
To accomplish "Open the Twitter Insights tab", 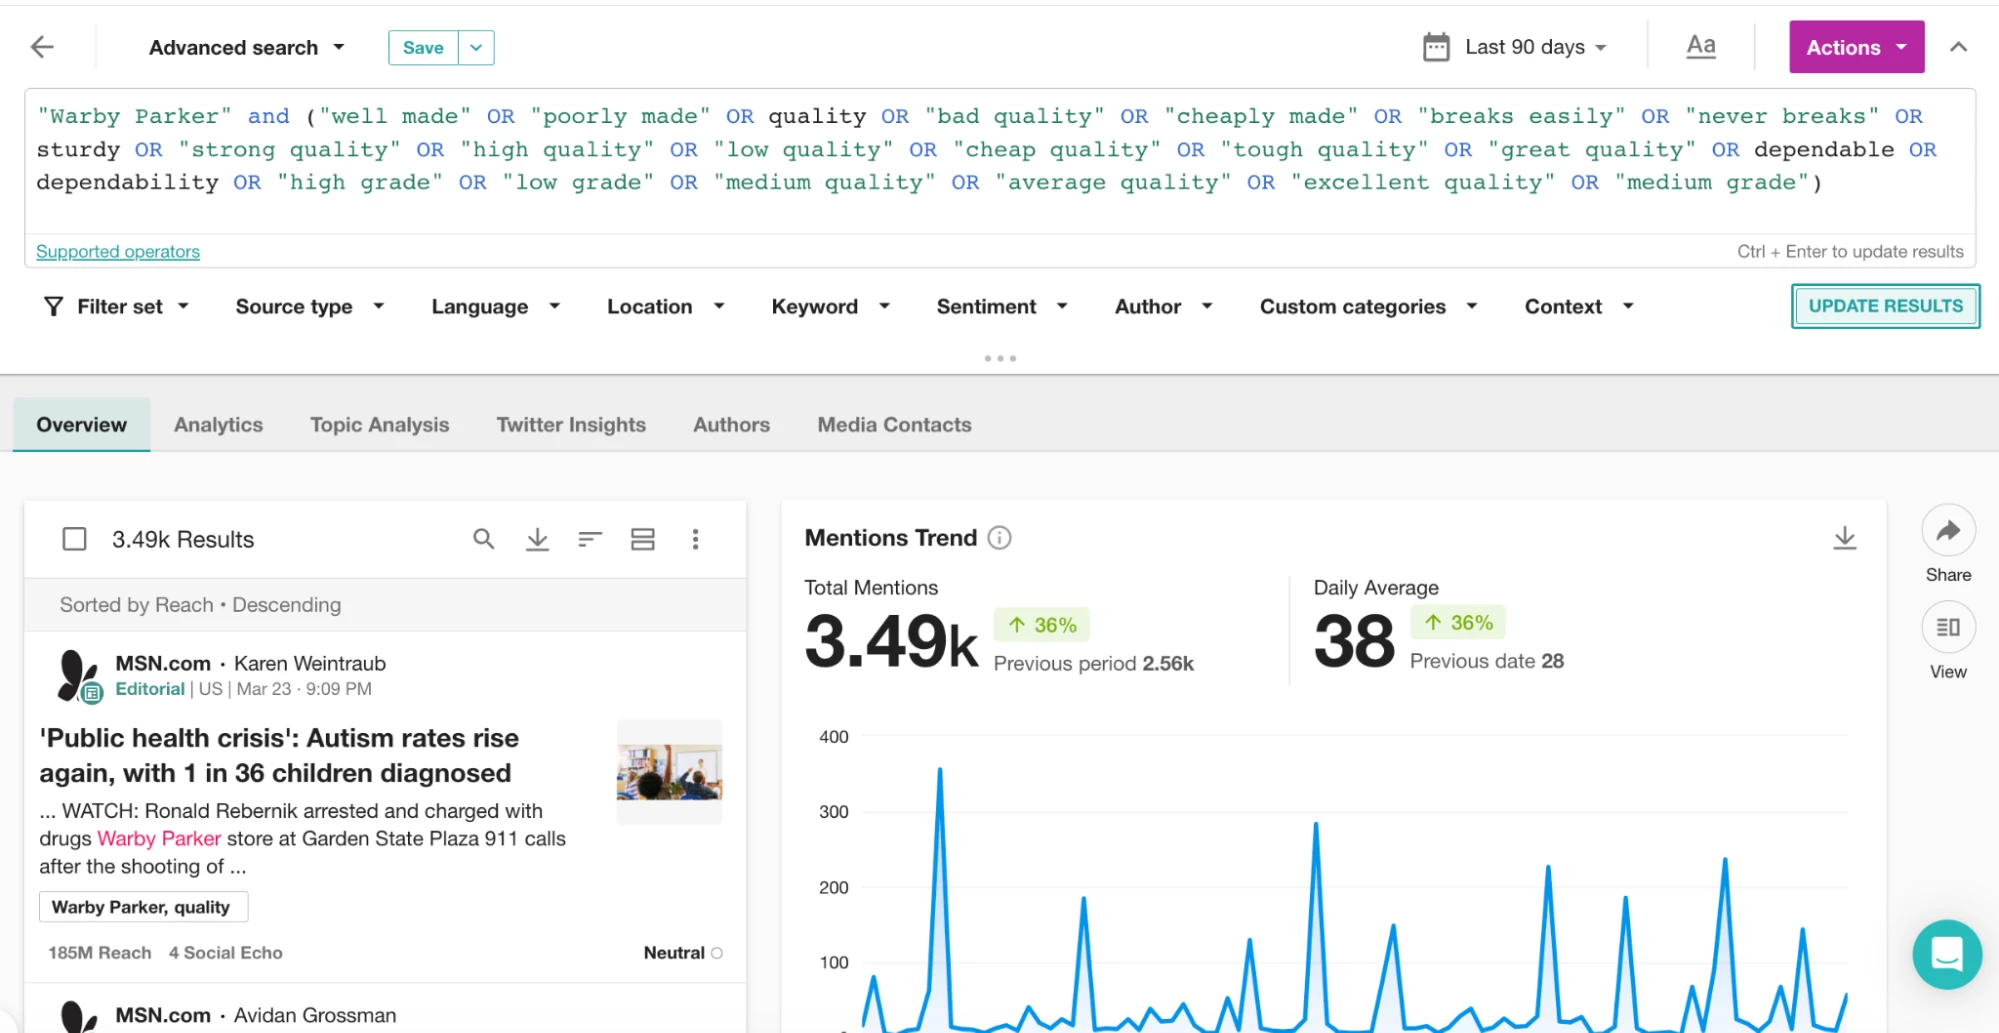I will click(x=571, y=425).
